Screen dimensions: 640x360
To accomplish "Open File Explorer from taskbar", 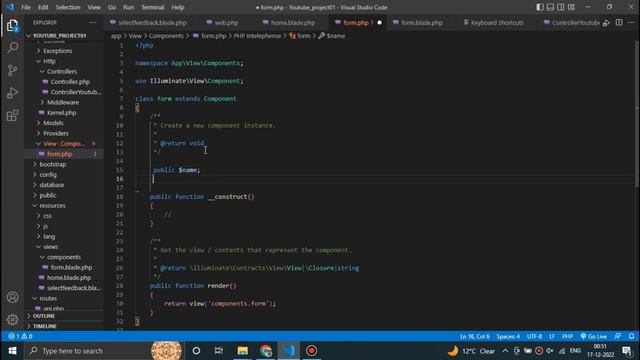I will pos(242,351).
